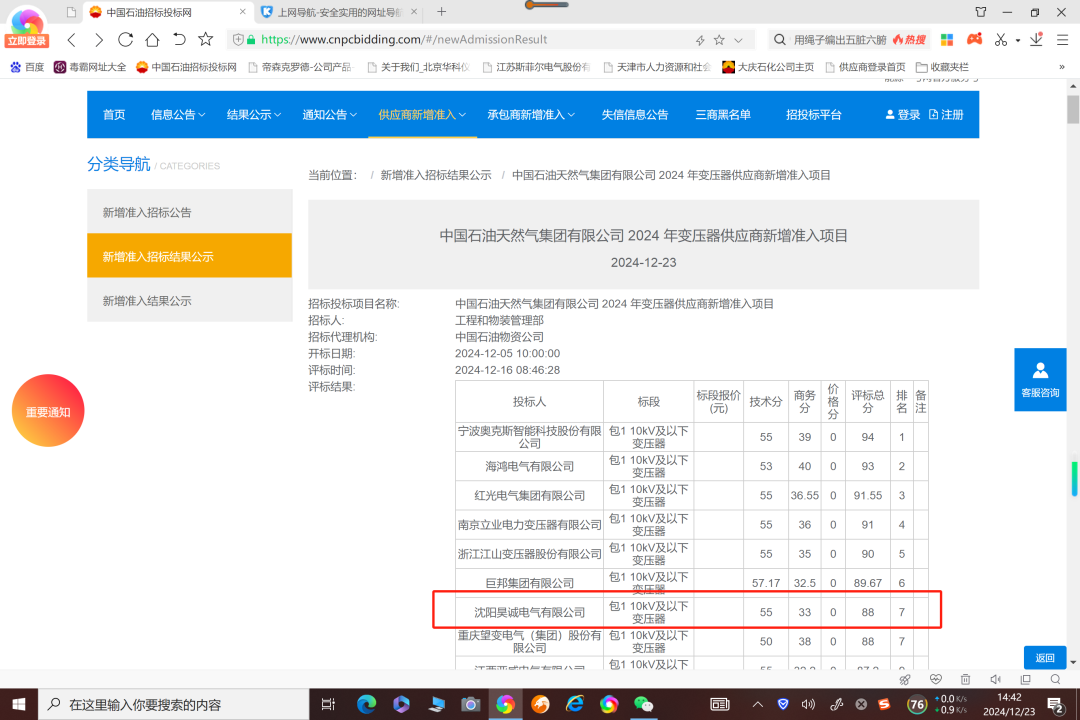Click the 重要通知 round floating button

pos(48,411)
